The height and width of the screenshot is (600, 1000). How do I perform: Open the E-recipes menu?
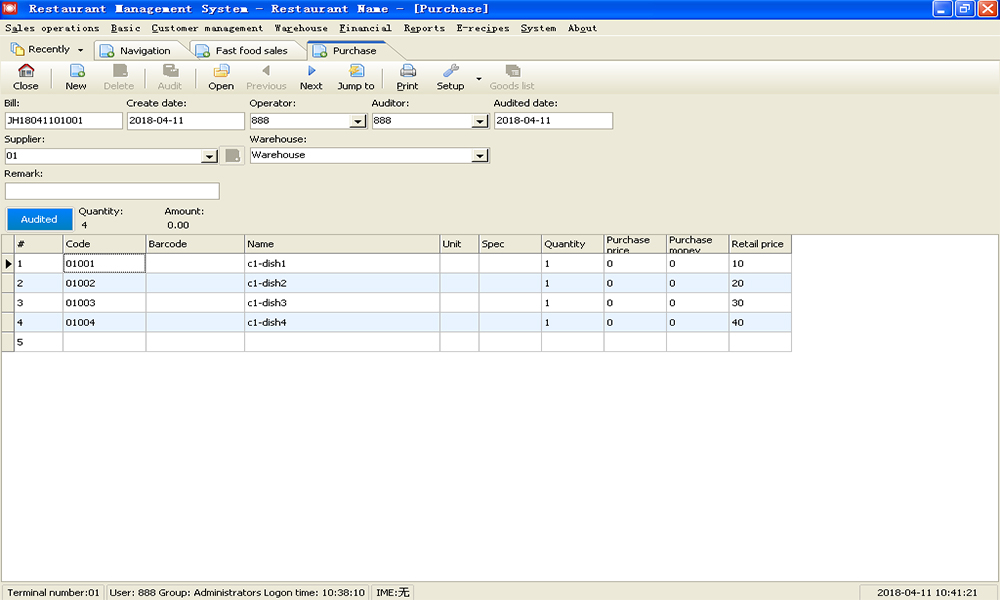pyautogui.click(x=483, y=28)
